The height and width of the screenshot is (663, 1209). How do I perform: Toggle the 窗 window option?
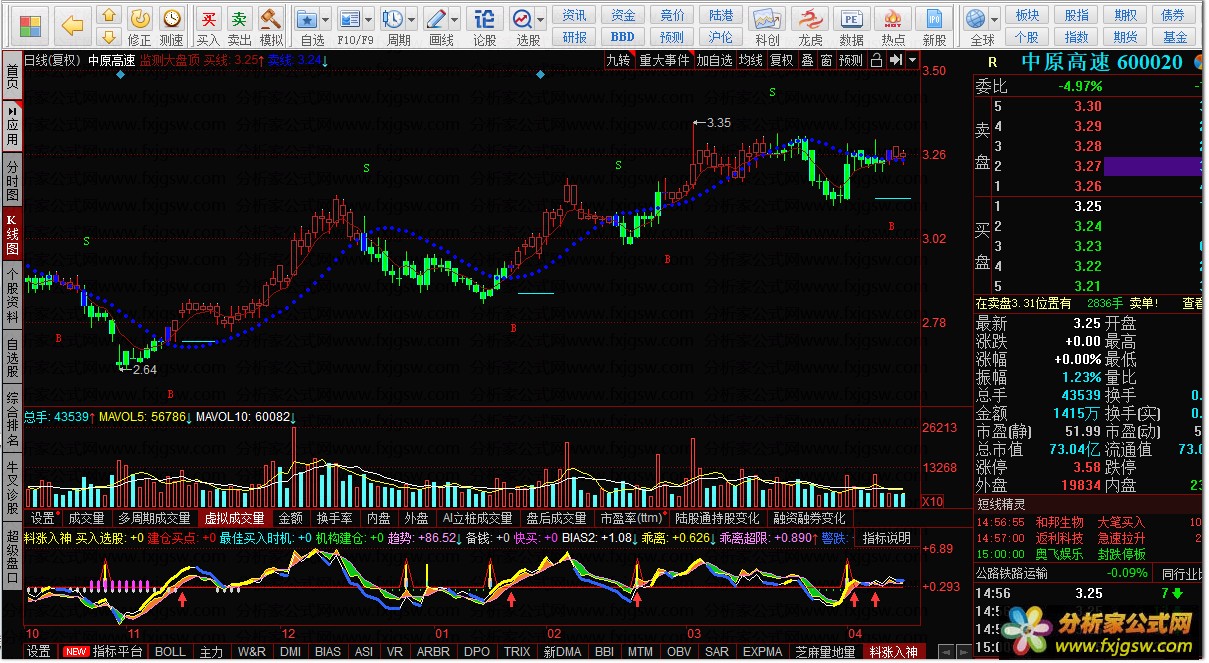click(x=826, y=60)
